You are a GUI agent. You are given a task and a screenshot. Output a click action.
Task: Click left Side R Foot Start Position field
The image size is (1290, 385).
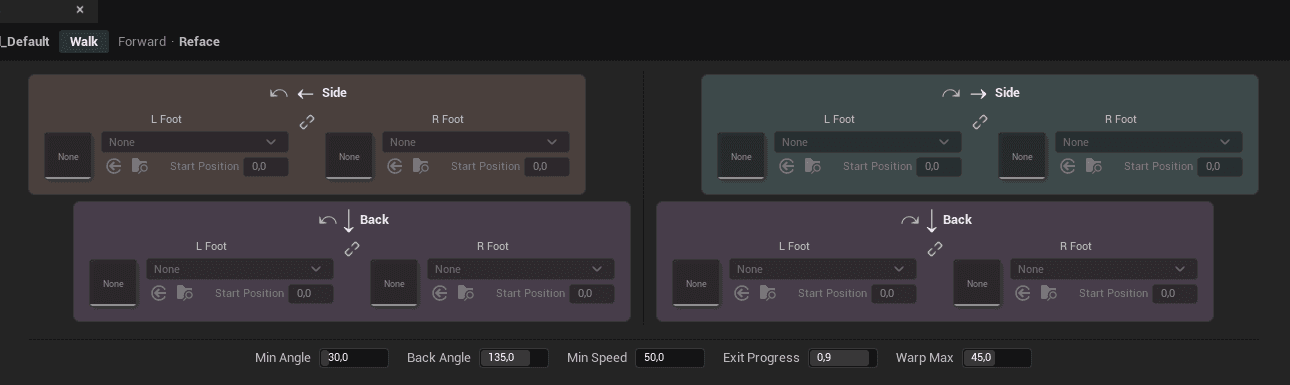pyautogui.click(x=547, y=166)
